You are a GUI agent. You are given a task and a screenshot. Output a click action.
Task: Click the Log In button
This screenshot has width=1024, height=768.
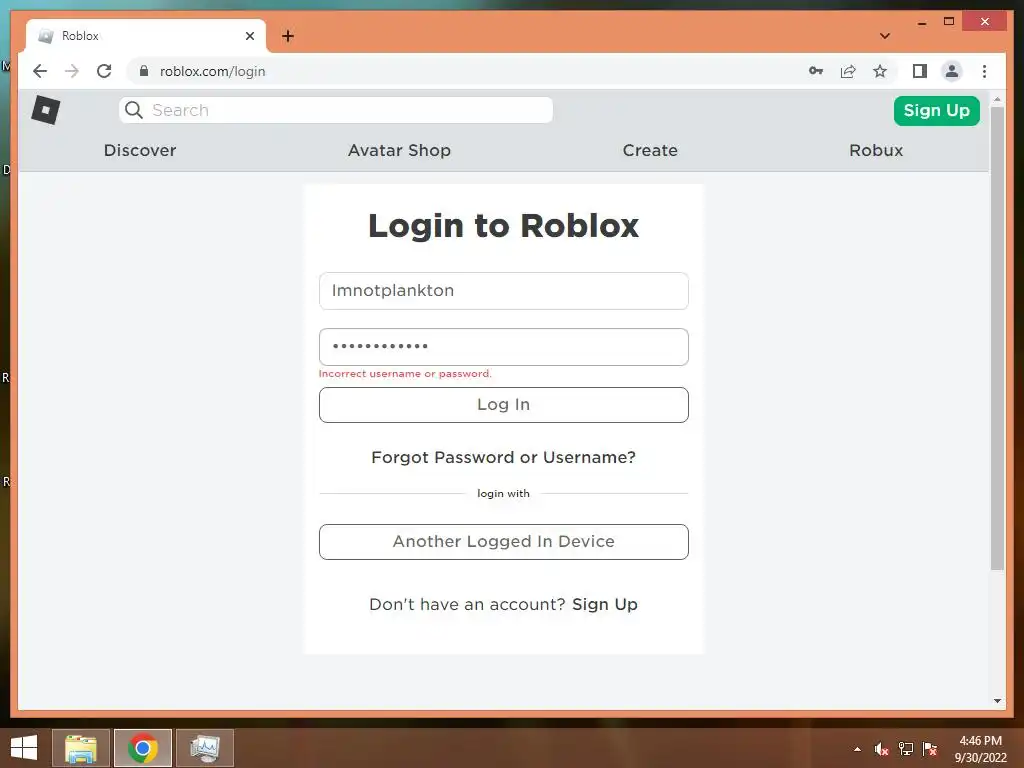[x=504, y=405]
